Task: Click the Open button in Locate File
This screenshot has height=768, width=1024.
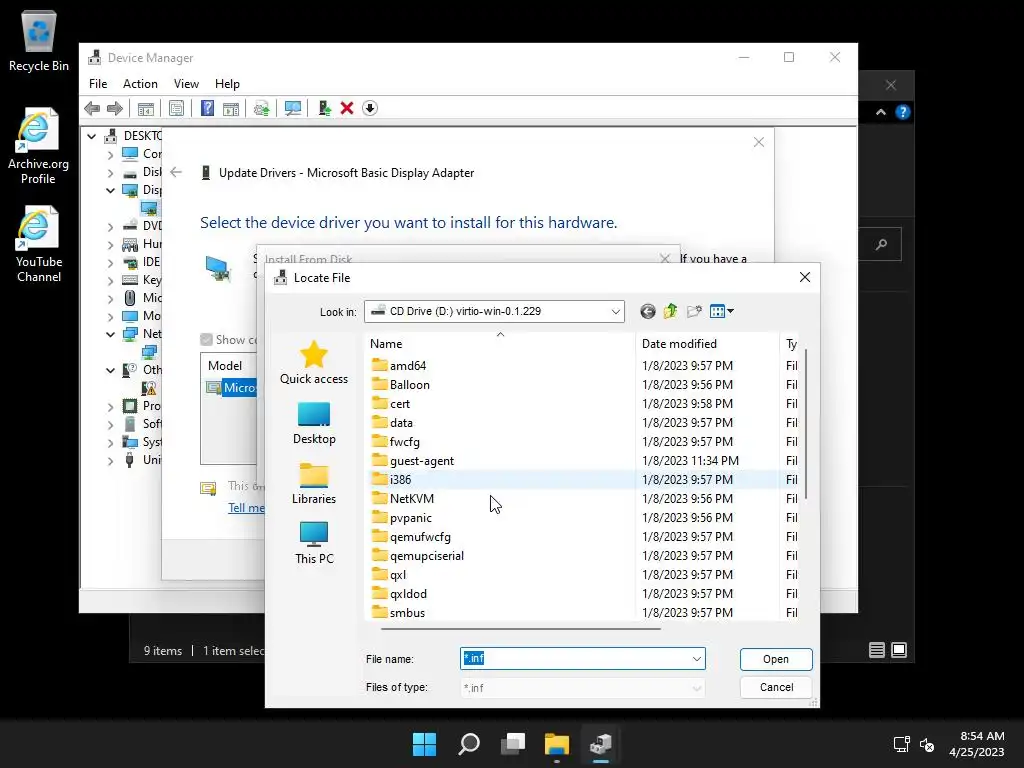Action: coord(776,659)
